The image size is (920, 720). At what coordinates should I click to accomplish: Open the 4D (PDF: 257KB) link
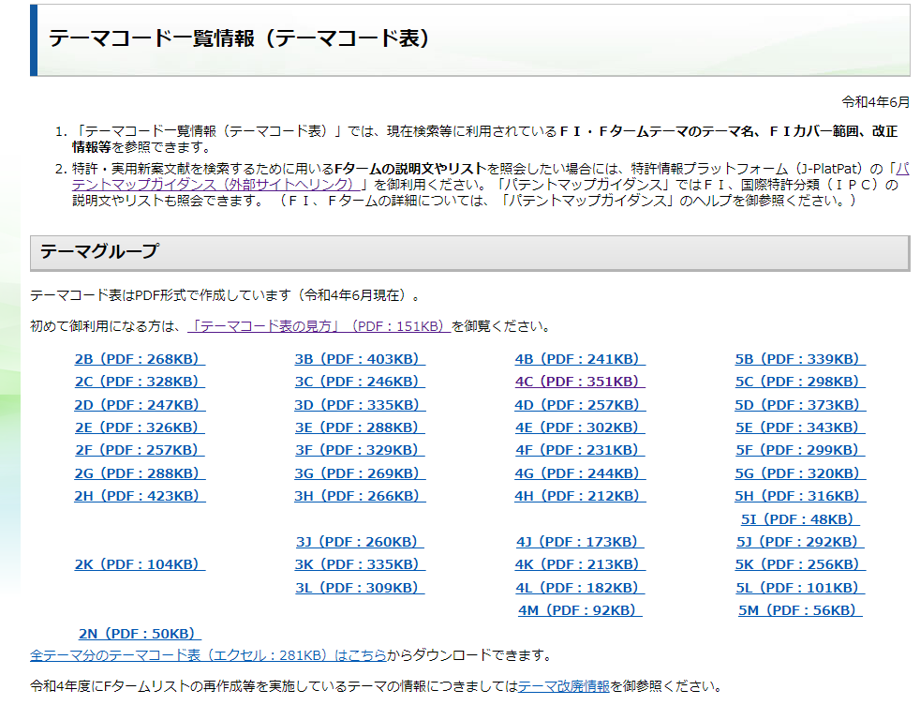click(x=580, y=404)
